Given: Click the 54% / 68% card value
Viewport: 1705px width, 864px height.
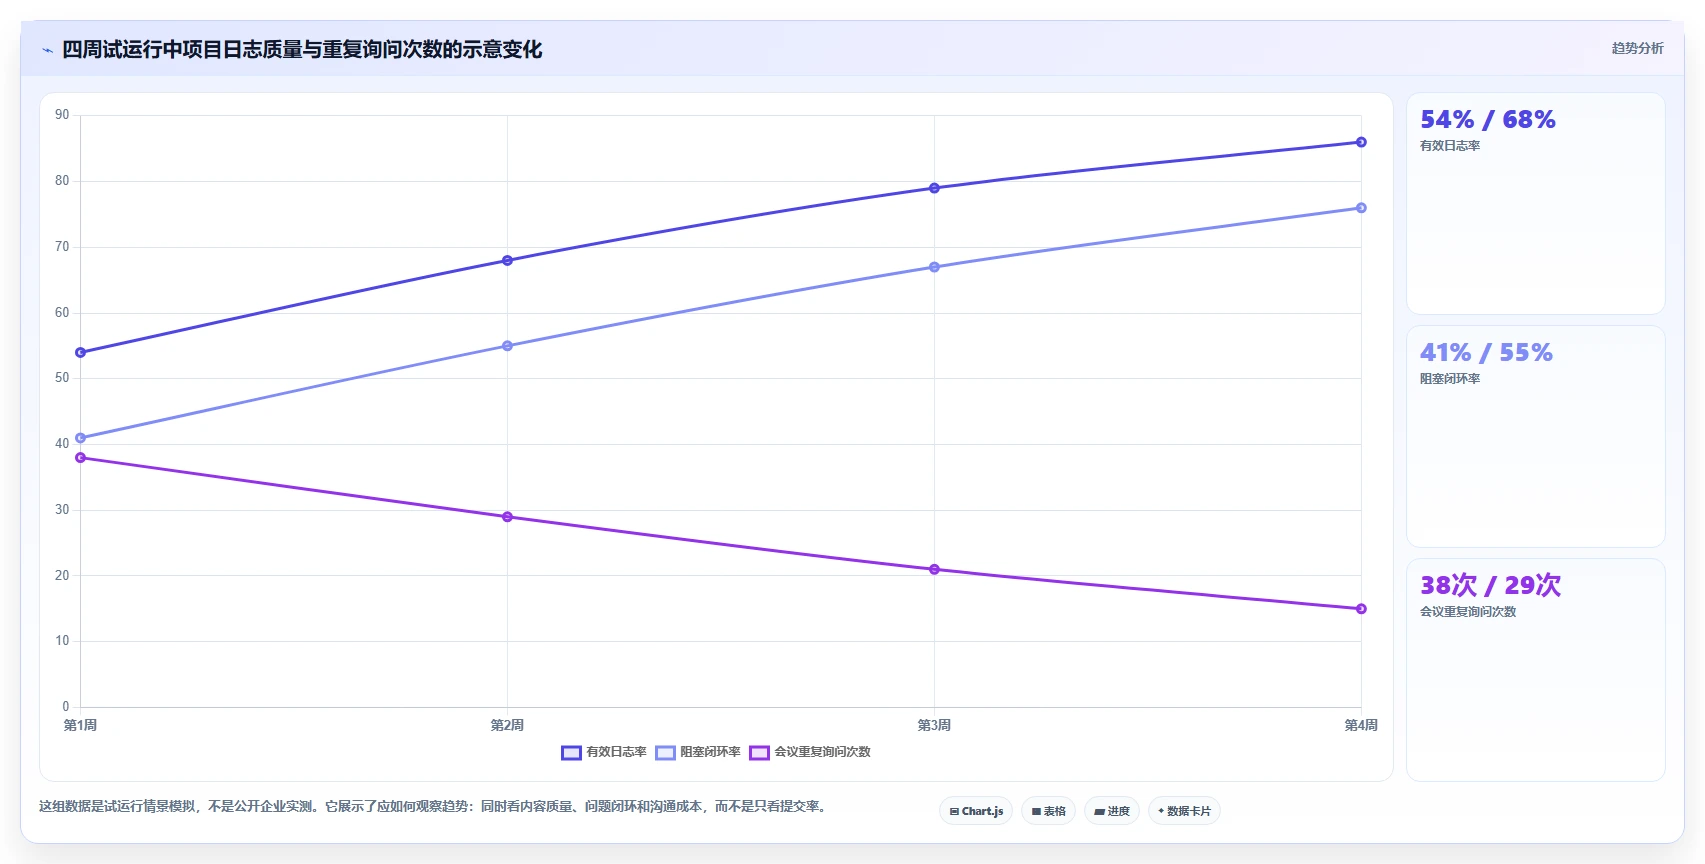Looking at the screenshot, I should (1488, 120).
